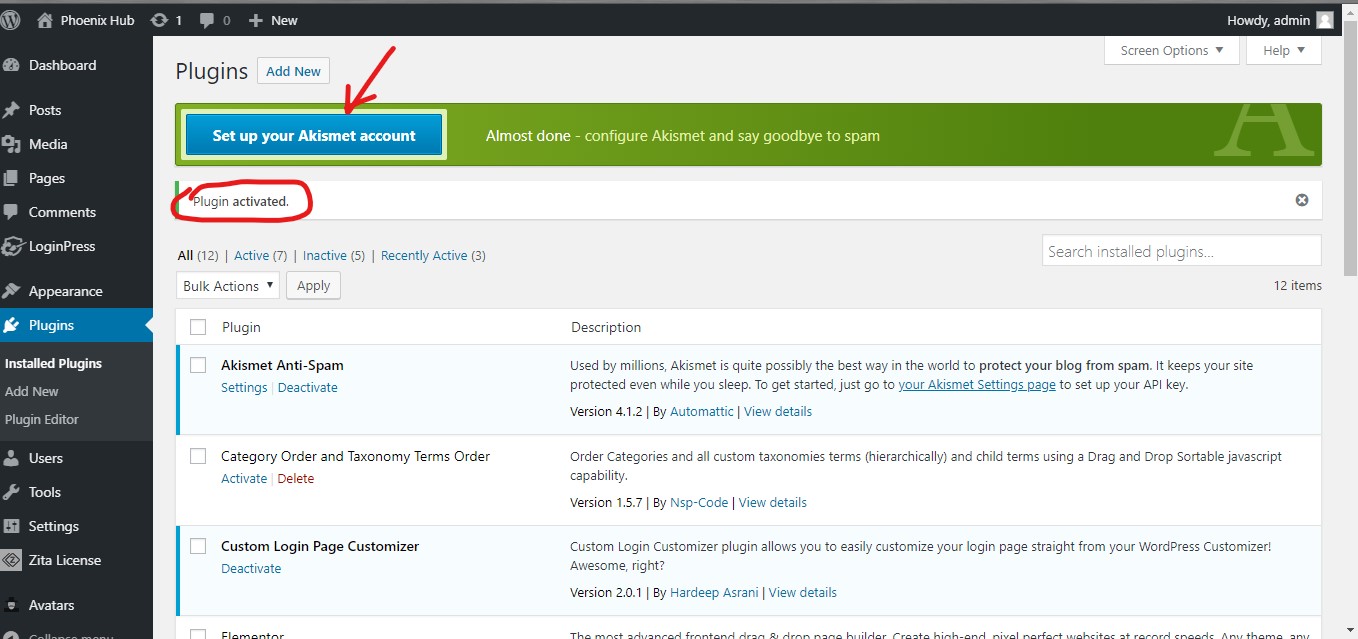The height and width of the screenshot is (639, 1358).
Task: Click Add New button beside Plugins heading
Action: (x=294, y=71)
